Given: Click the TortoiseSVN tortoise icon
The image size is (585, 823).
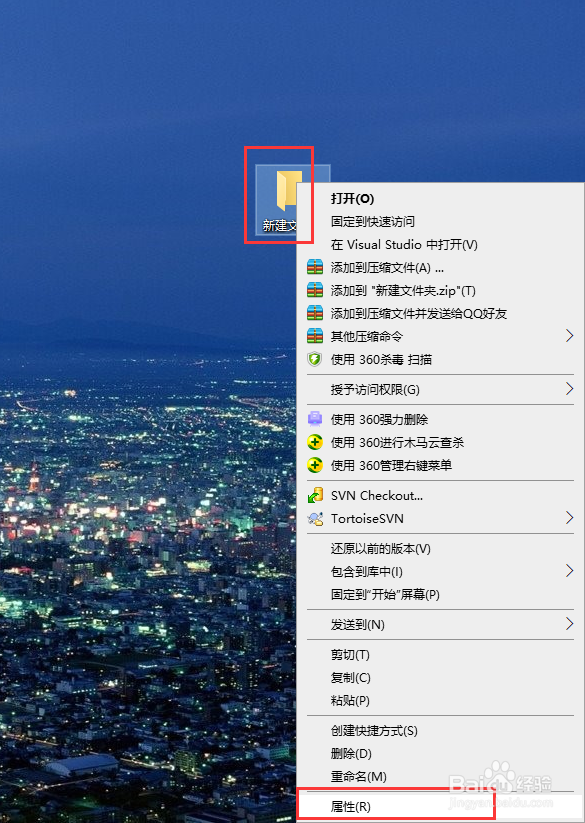Looking at the screenshot, I should [315, 519].
